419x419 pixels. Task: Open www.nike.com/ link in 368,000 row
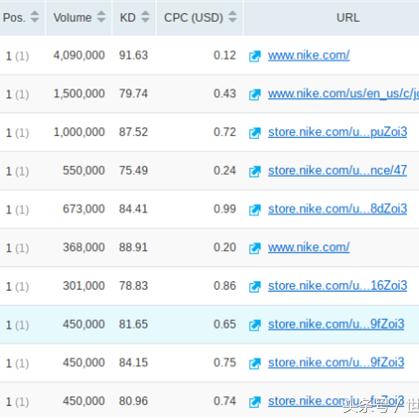coord(309,247)
